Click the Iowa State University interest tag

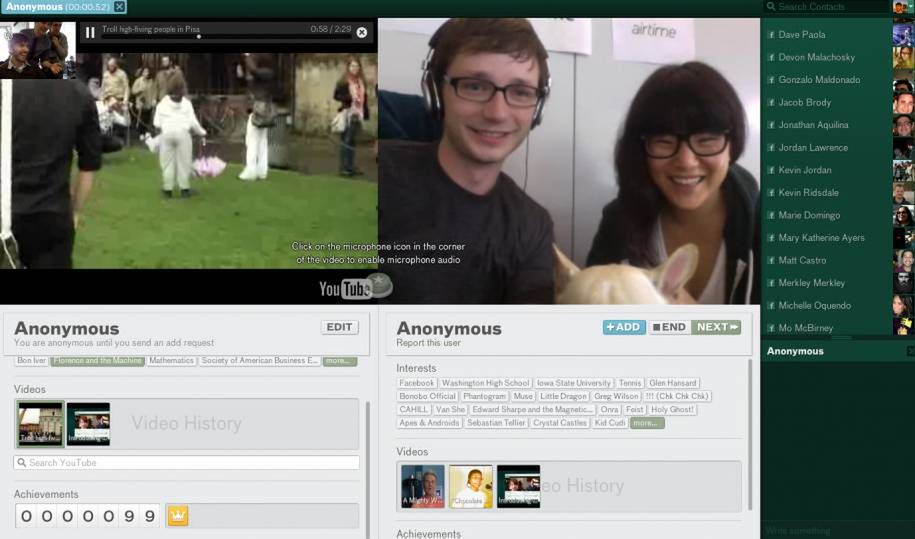coord(574,383)
